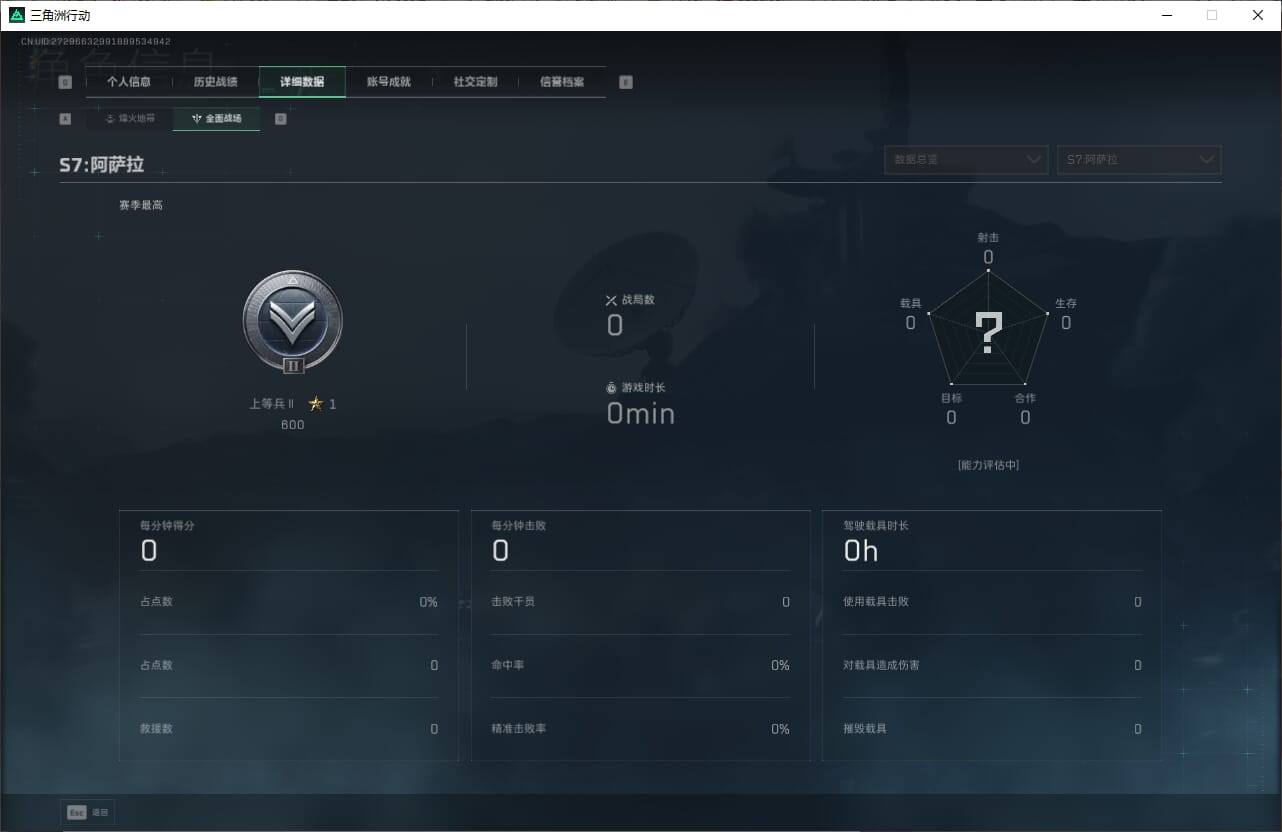1282x832 pixels.
Task: Click the 救援数 row label
Action: click(x=157, y=729)
